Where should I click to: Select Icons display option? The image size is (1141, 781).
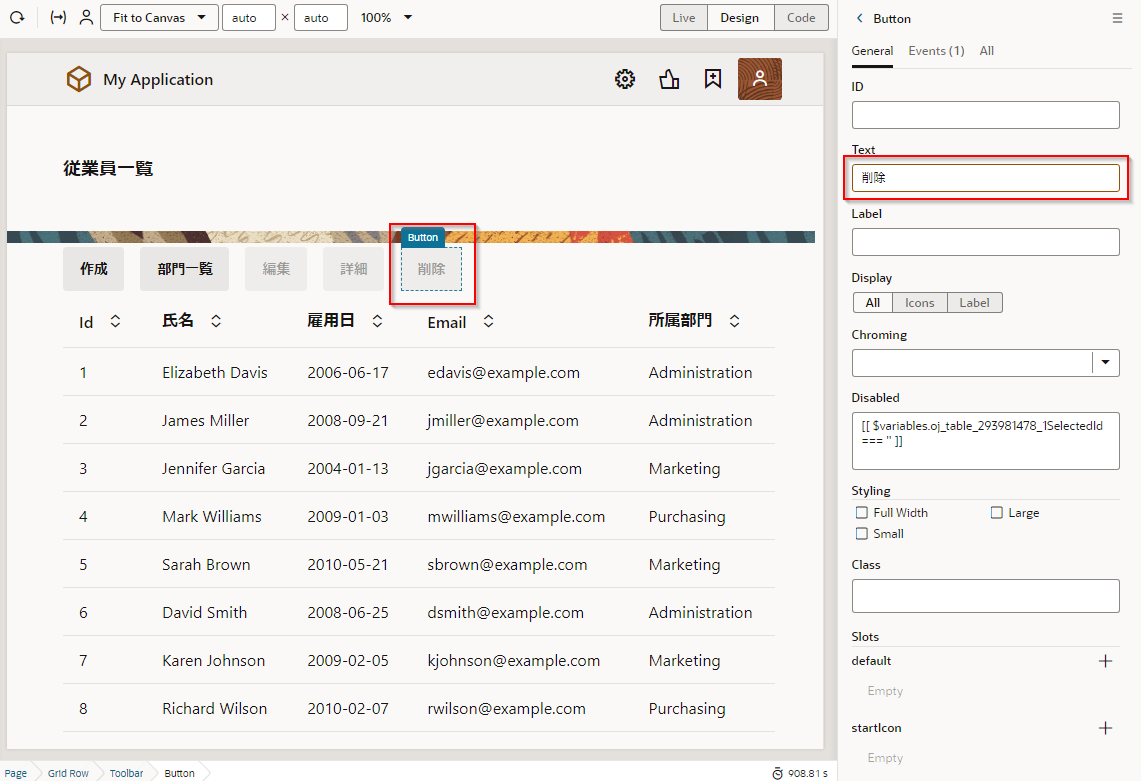click(919, 303)
